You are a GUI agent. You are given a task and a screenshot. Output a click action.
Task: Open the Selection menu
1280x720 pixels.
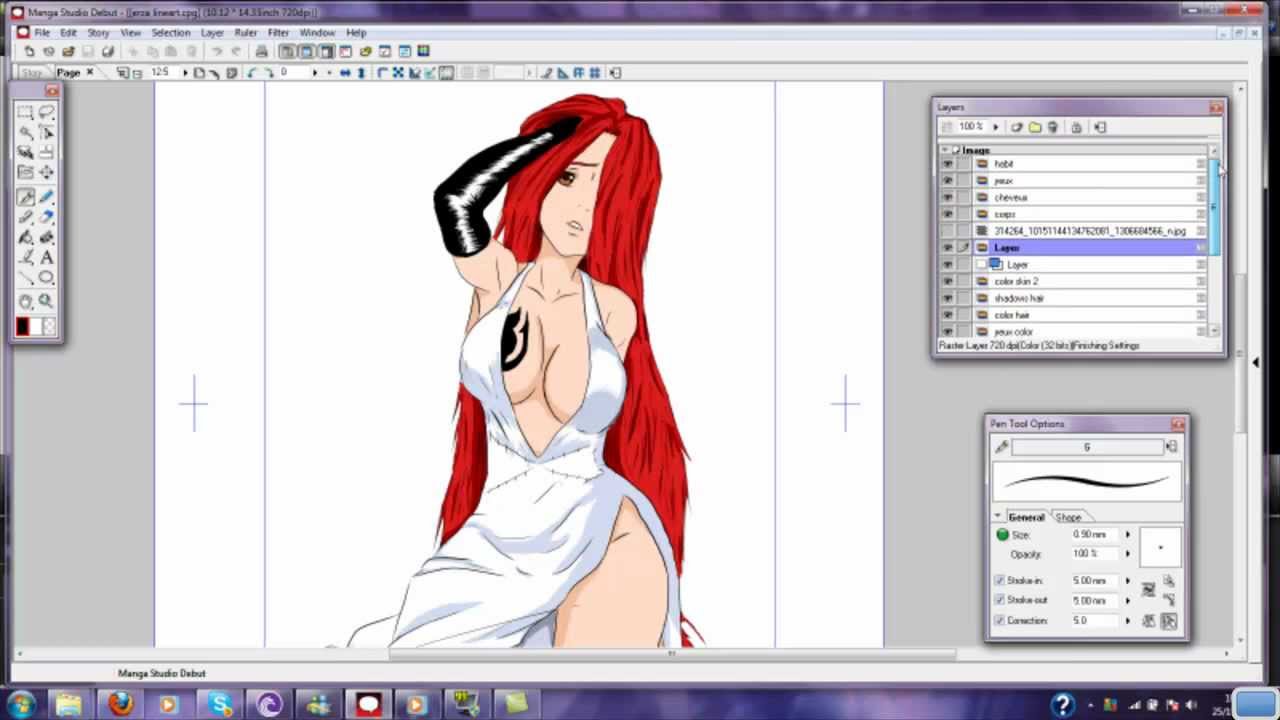pyautogui.click(x=171, y=32)
